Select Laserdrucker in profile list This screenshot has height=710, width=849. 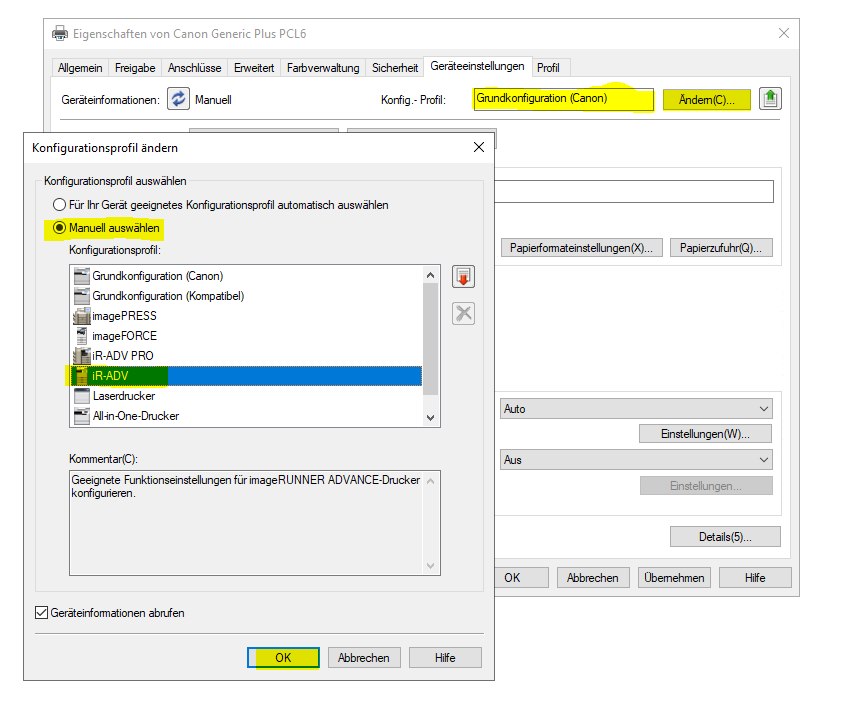coord(247,396)
